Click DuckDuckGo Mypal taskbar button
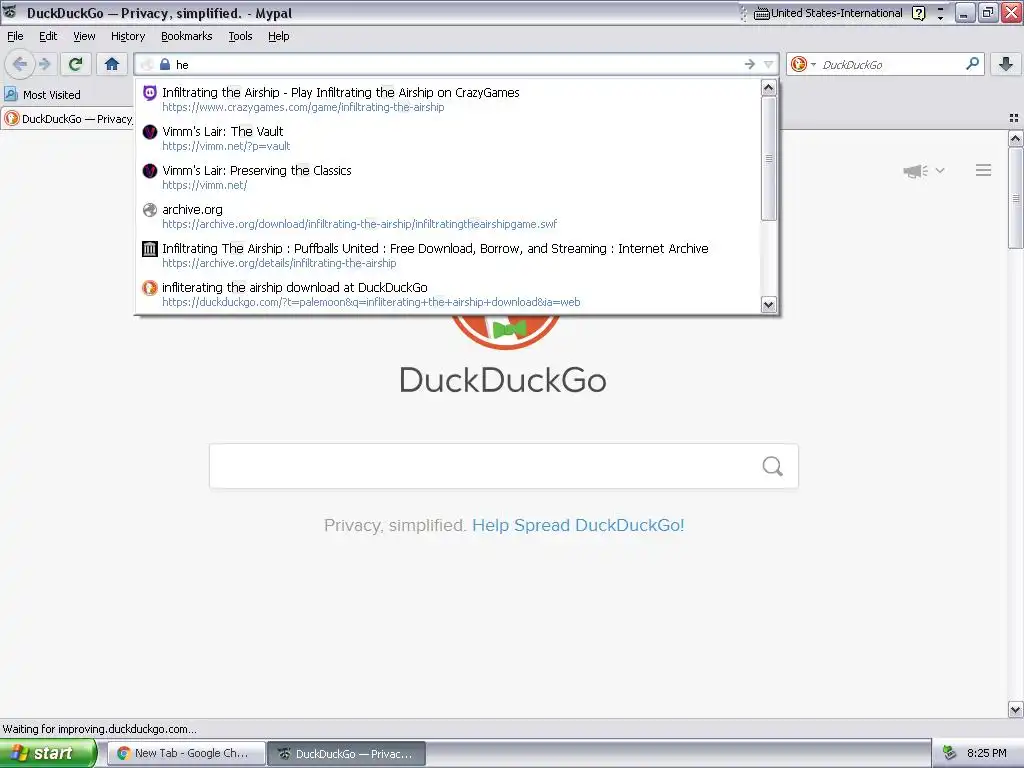The width and height of the screenshot is (1024, 768). pyautogui.click(x=347, y=753)
